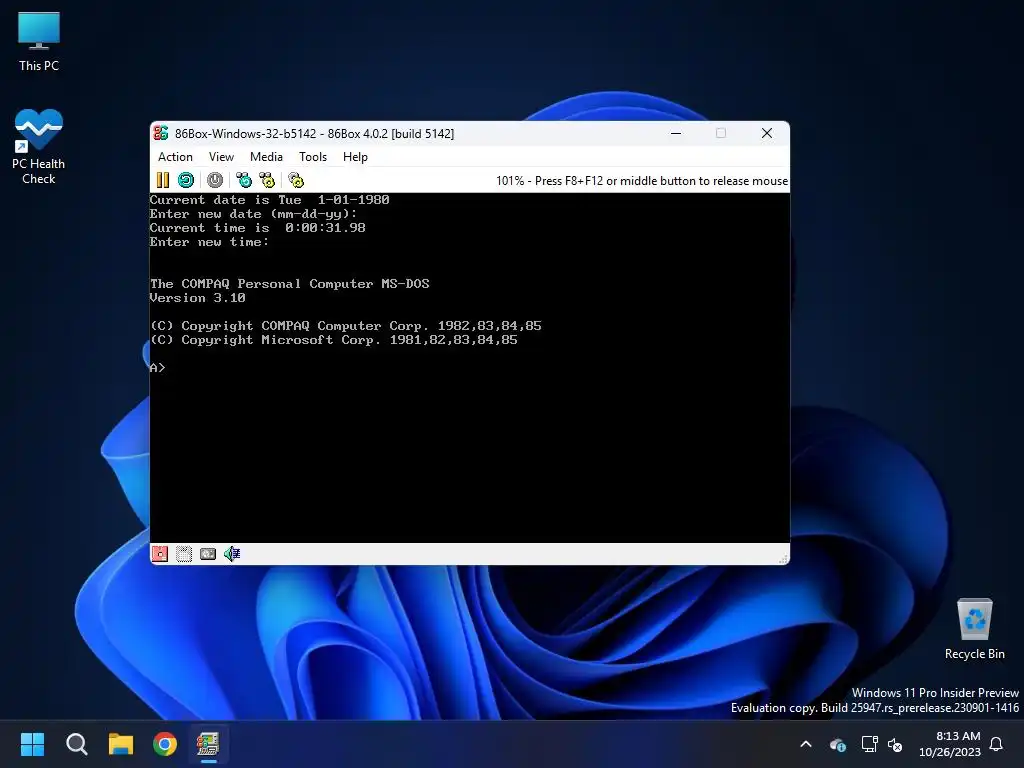The image size is (1024, 768).
Task: Click the 86Box icon in the title bar
Action: [161, 133]
